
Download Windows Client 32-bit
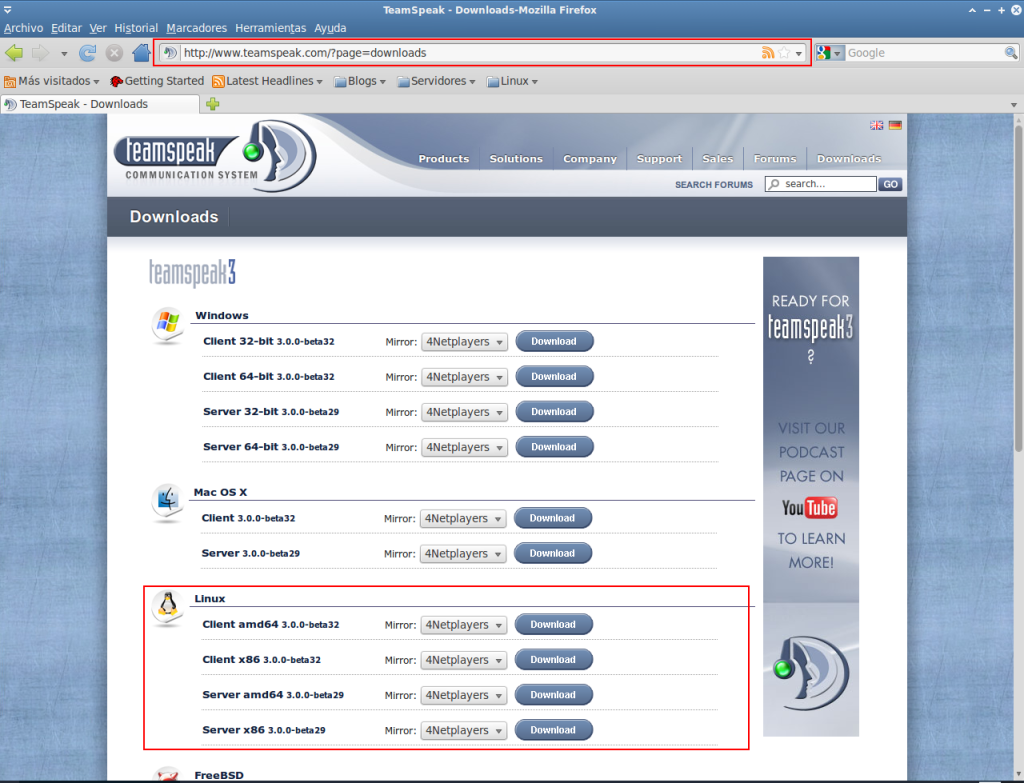554,341
